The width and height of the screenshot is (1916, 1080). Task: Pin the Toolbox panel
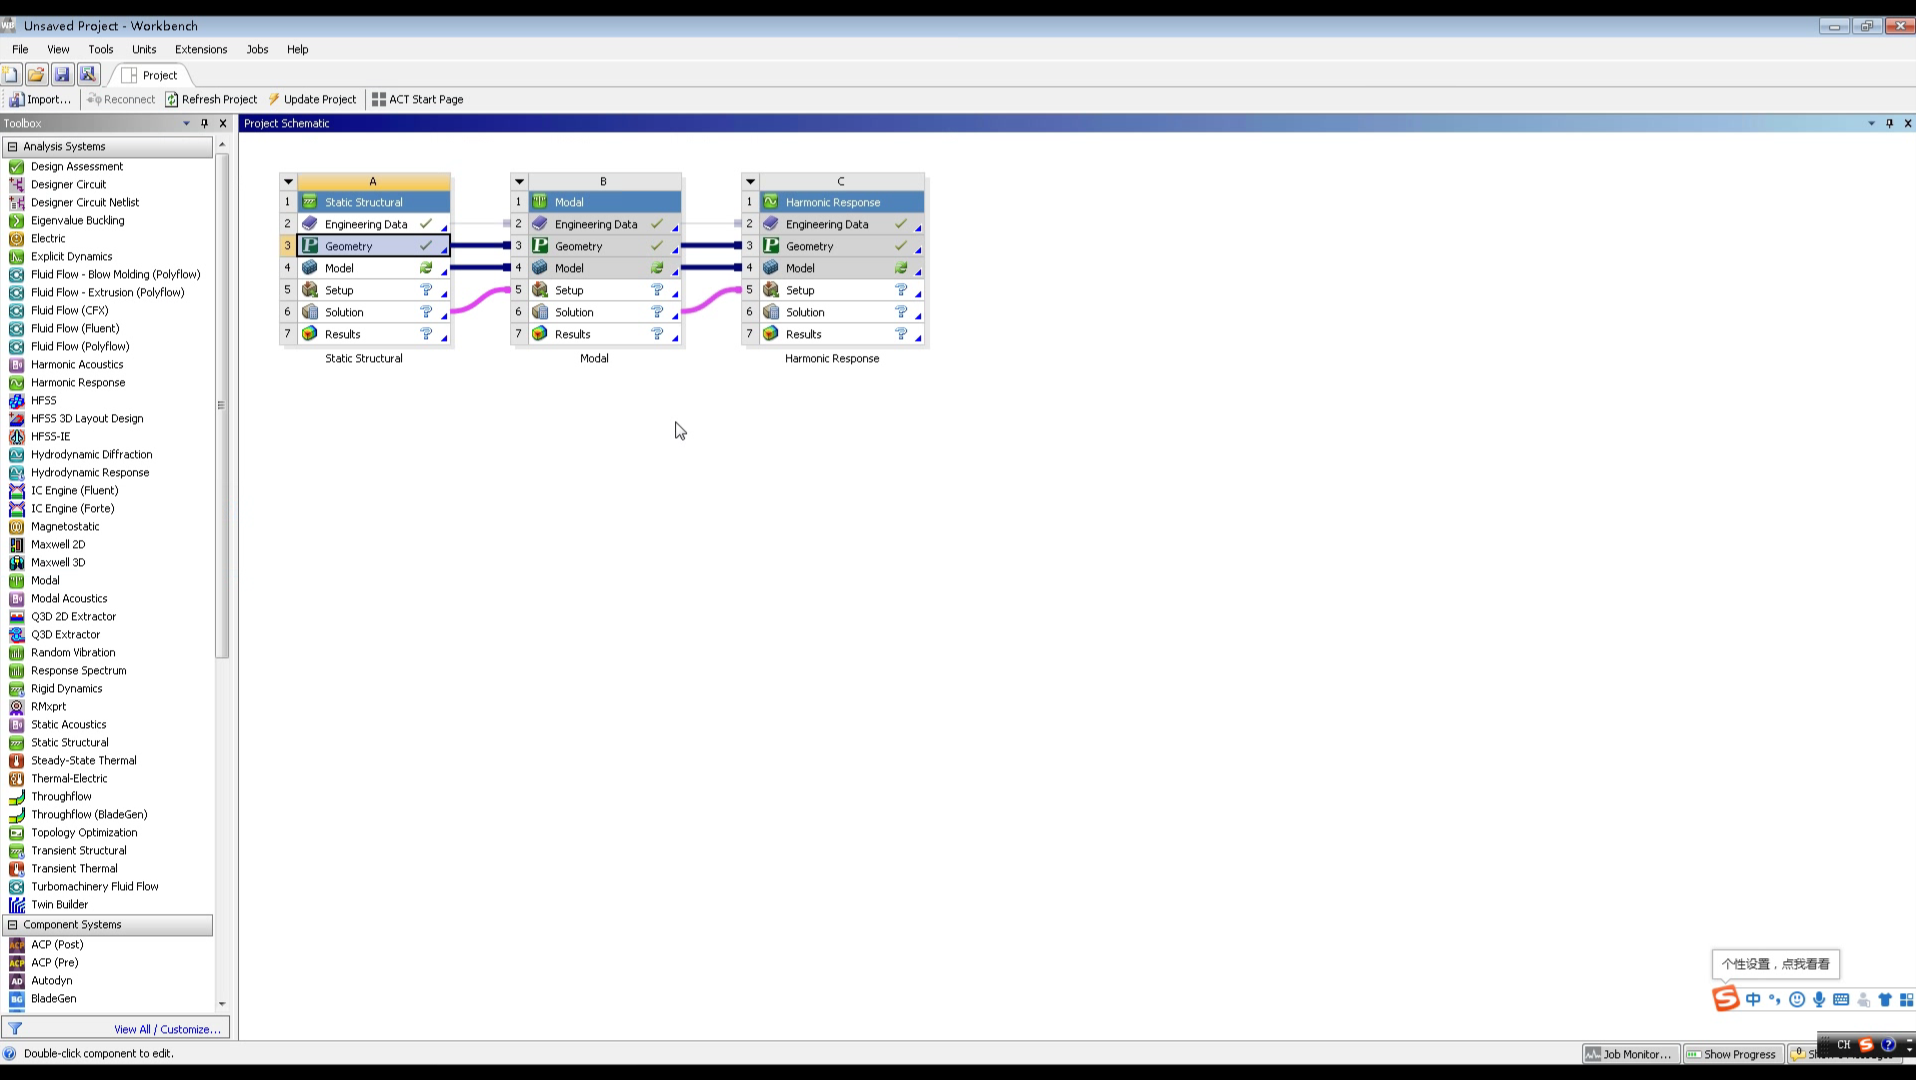coord(204,123)
